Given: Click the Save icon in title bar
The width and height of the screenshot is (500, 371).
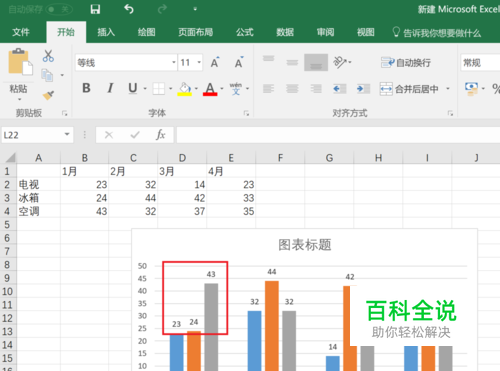Looking at the screenshot, I should click(x=95, y=9).
